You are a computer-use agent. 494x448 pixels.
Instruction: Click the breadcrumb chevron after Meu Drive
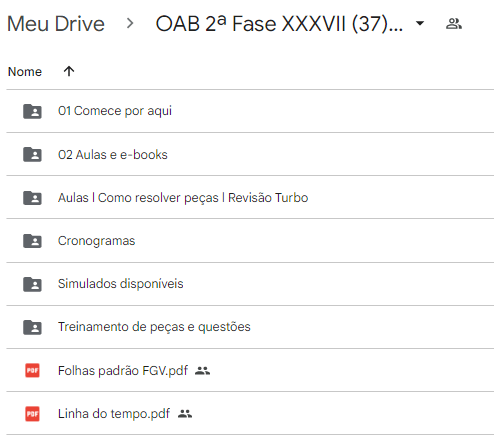pos(130,23)
